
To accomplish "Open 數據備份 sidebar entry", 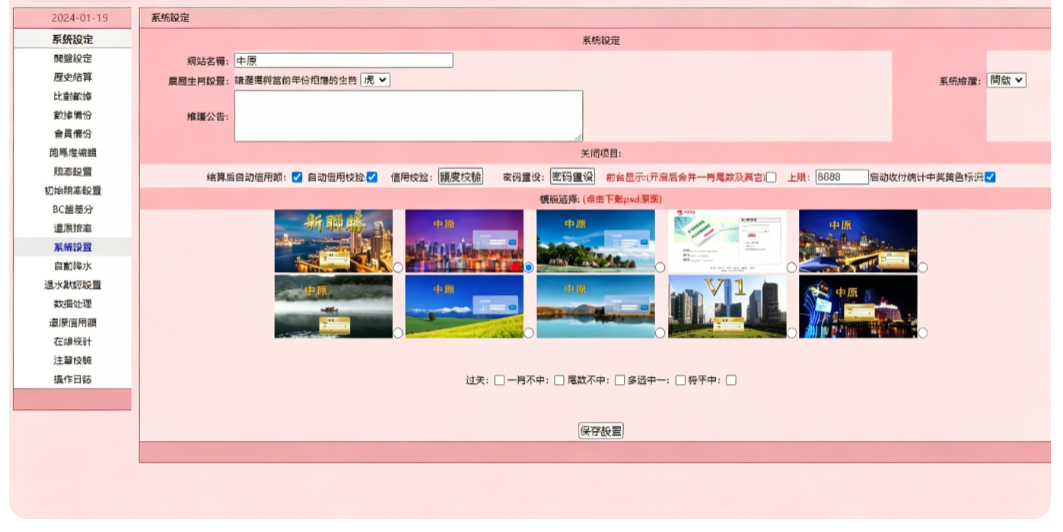I will click(73, 115).
